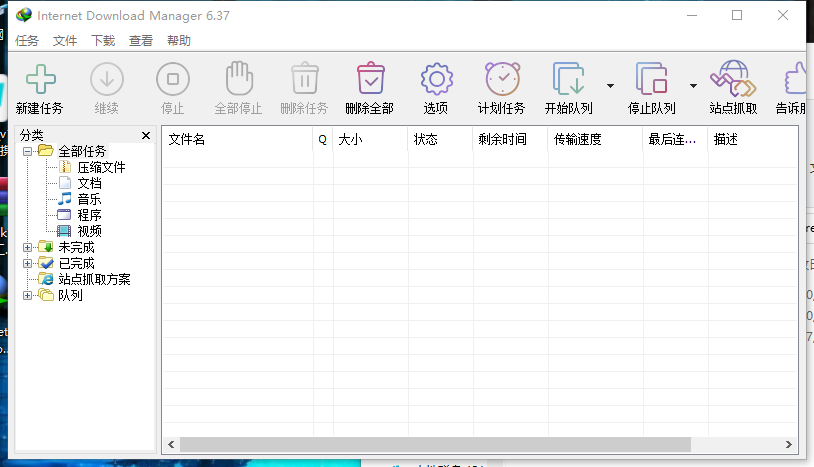Click the 停止 stop icon
The image size is (814, 467).
tap(173, 79)
